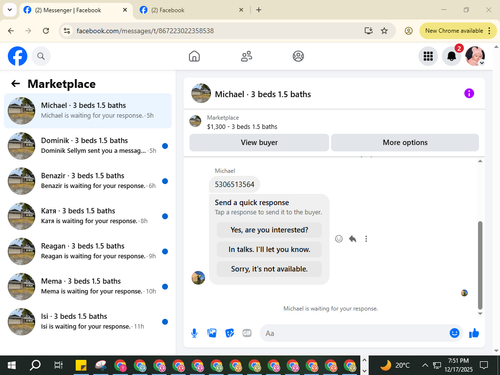Open Sticky Notes from taskbar
This screenshot has height=375, width=500.
point(81,365)
